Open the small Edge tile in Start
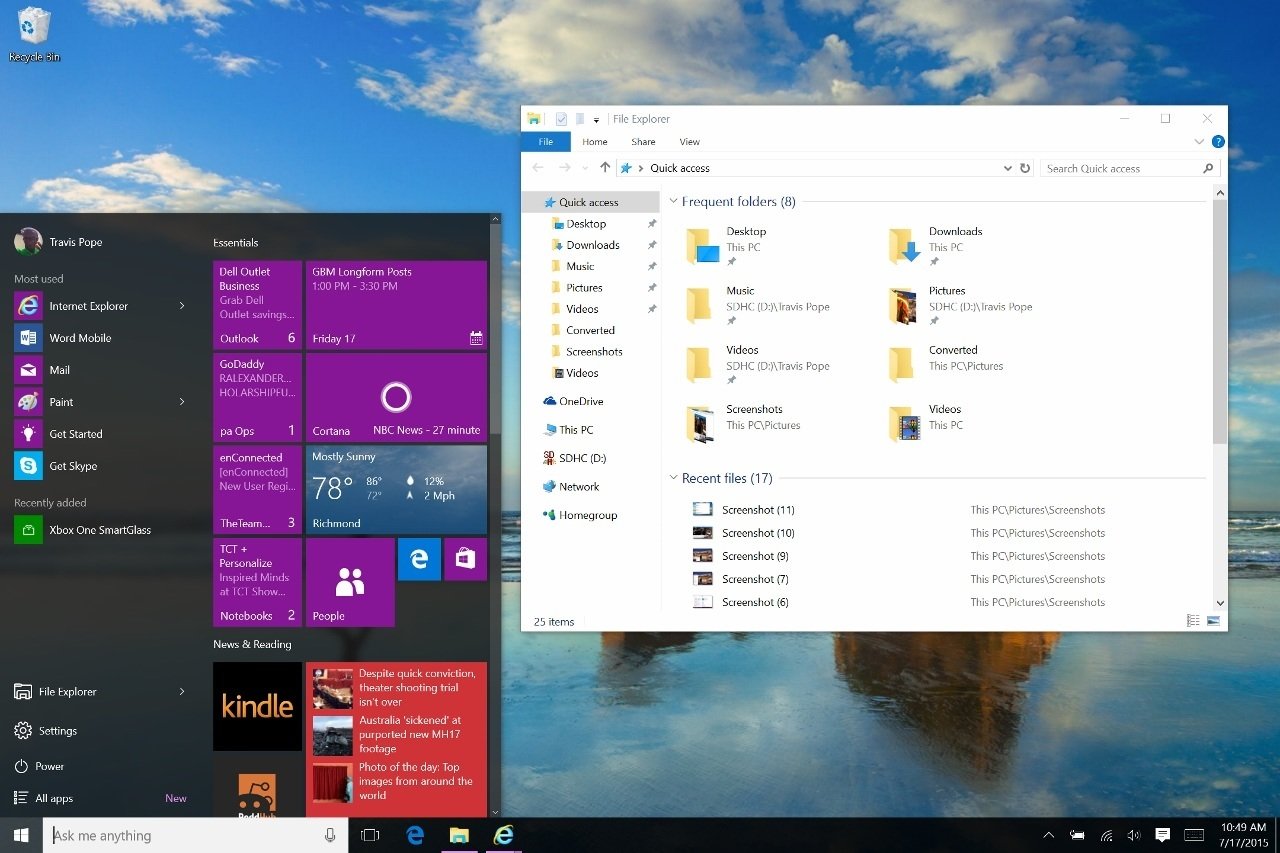The height and width of the screenshot is (853, 1280). tap(419, 559)
